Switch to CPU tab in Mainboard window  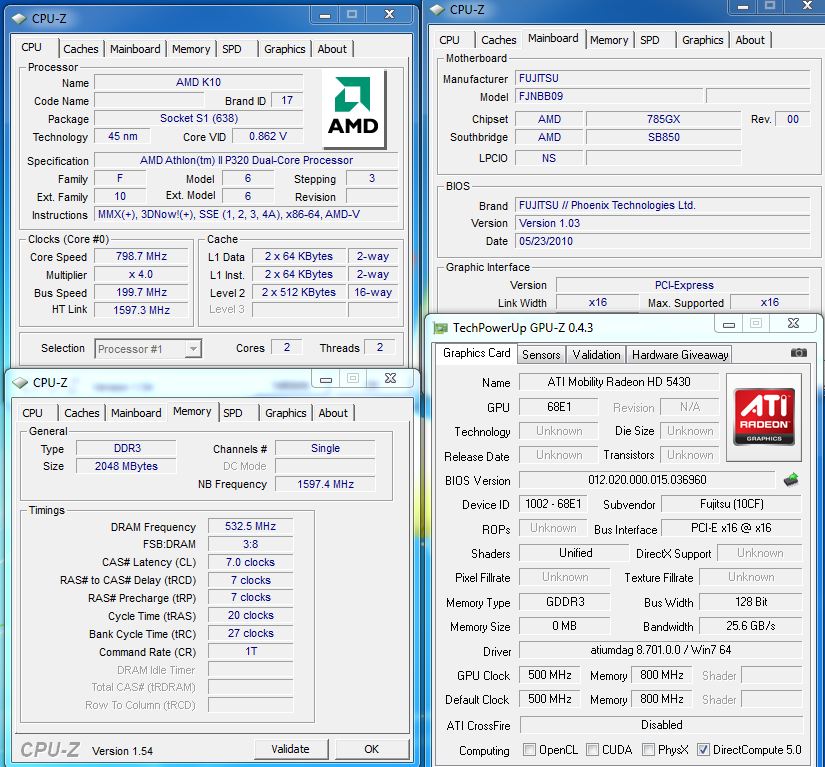point(449,40)
